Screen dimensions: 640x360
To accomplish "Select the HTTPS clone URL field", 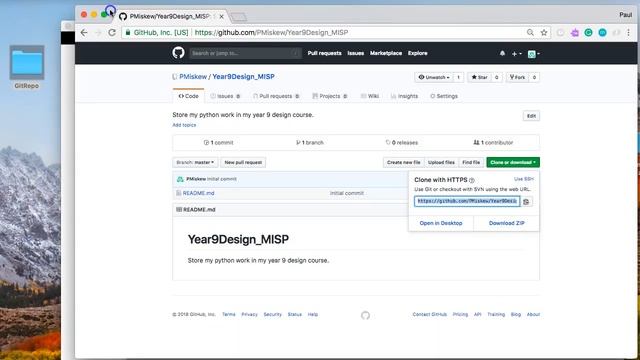I will [x=467, y=201].
